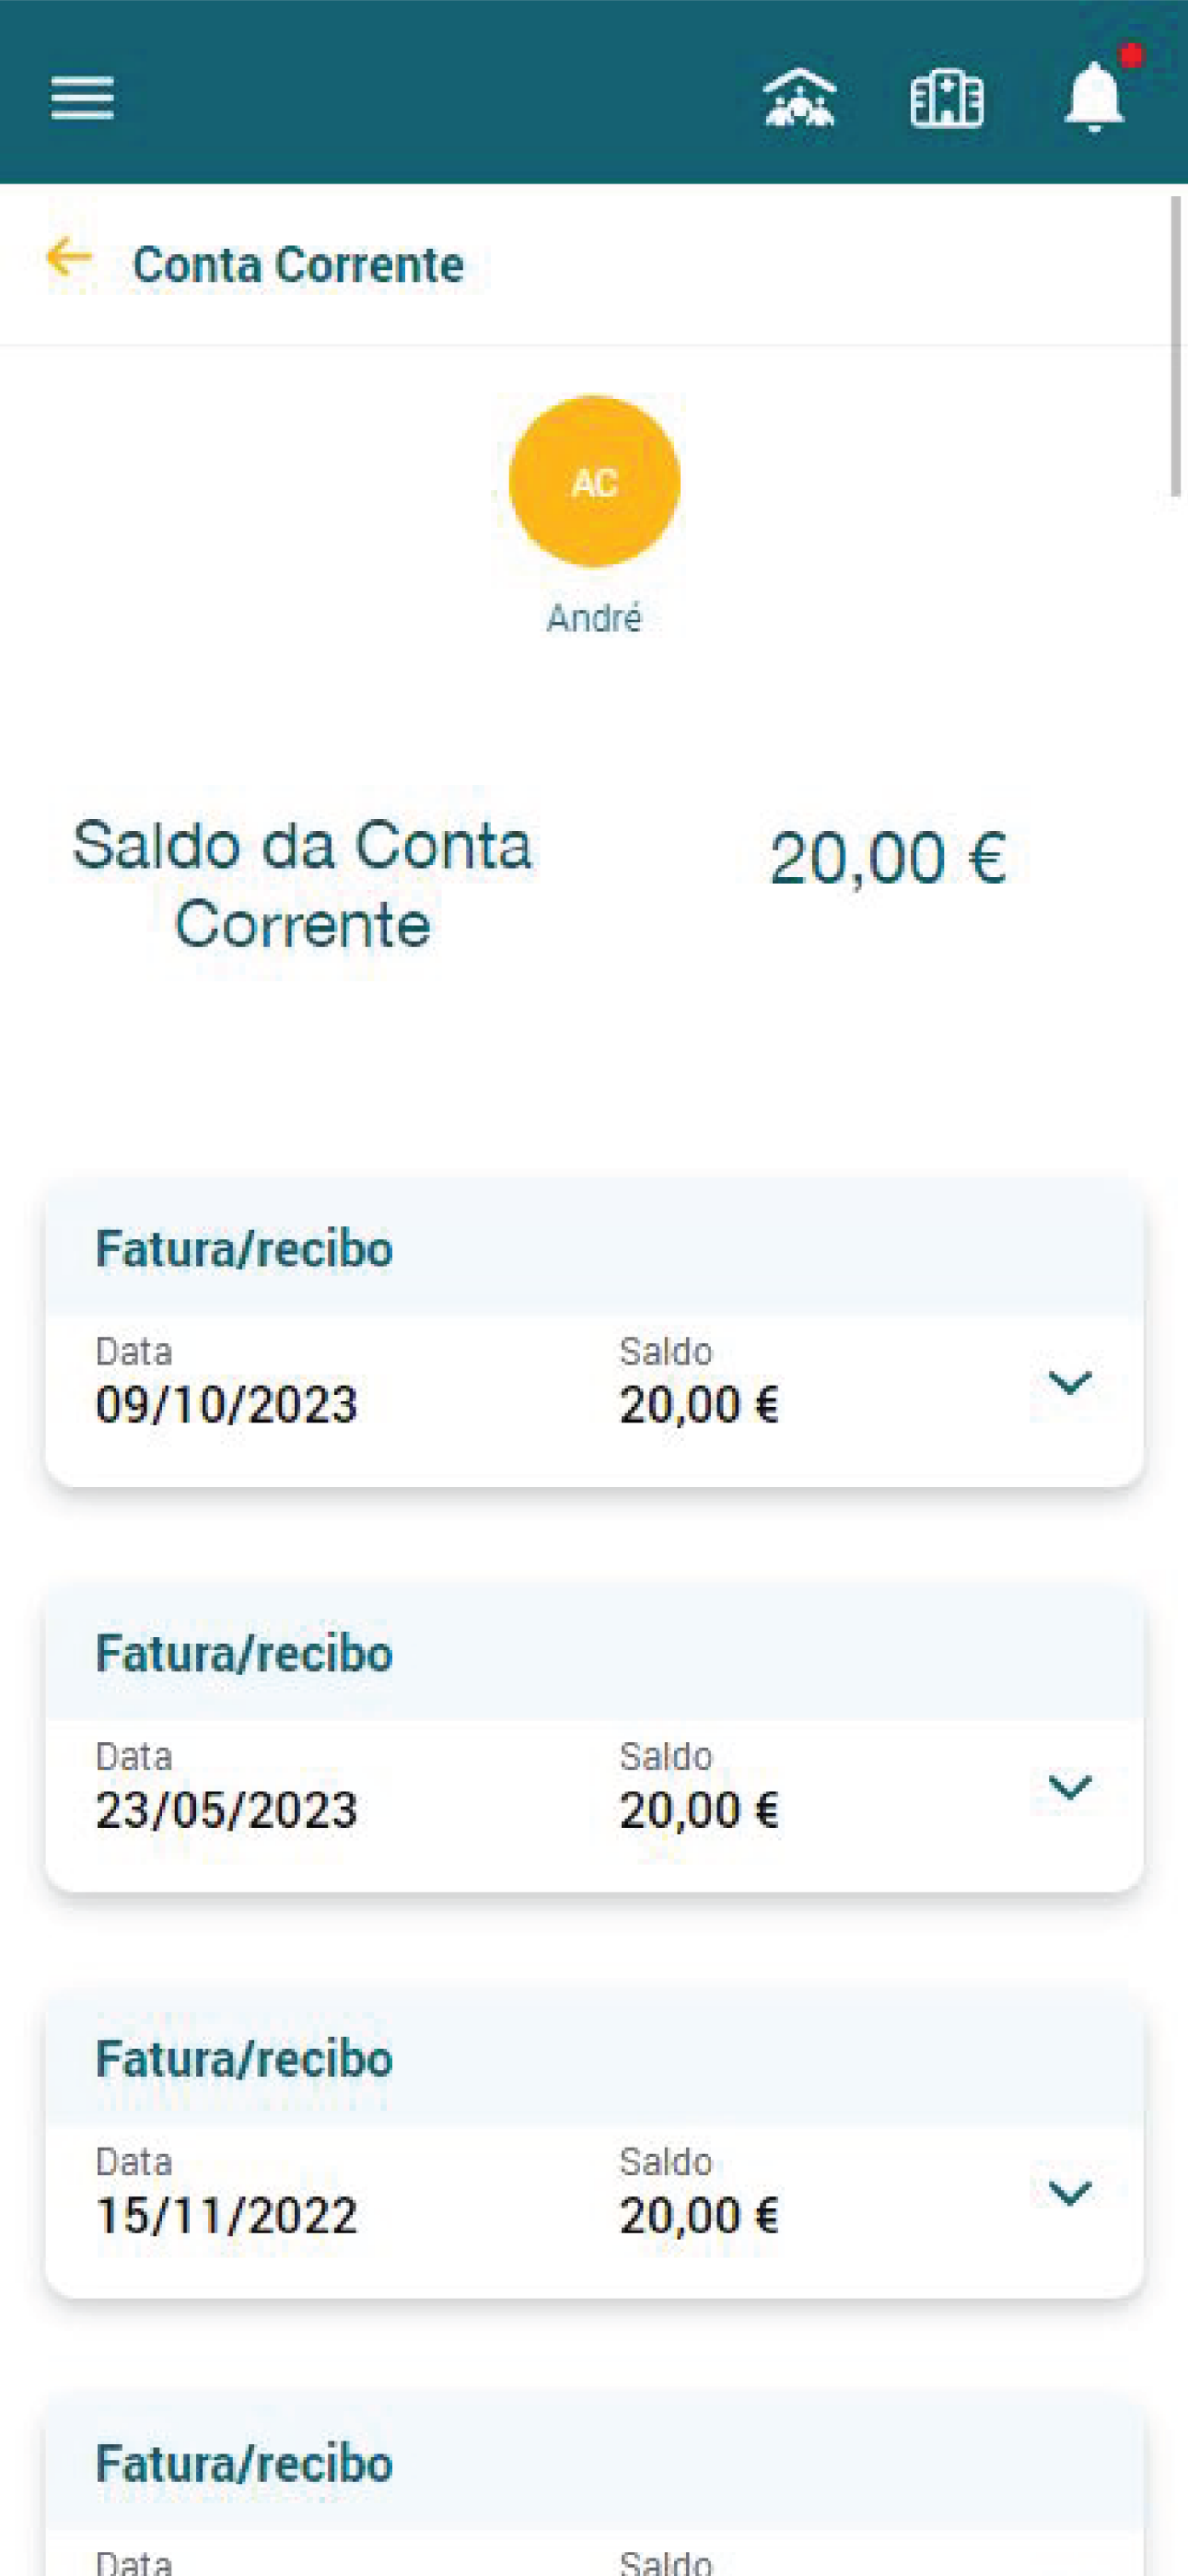
Task: Open the family members icon
Action: pyautogui.click(x=799, y=98)
